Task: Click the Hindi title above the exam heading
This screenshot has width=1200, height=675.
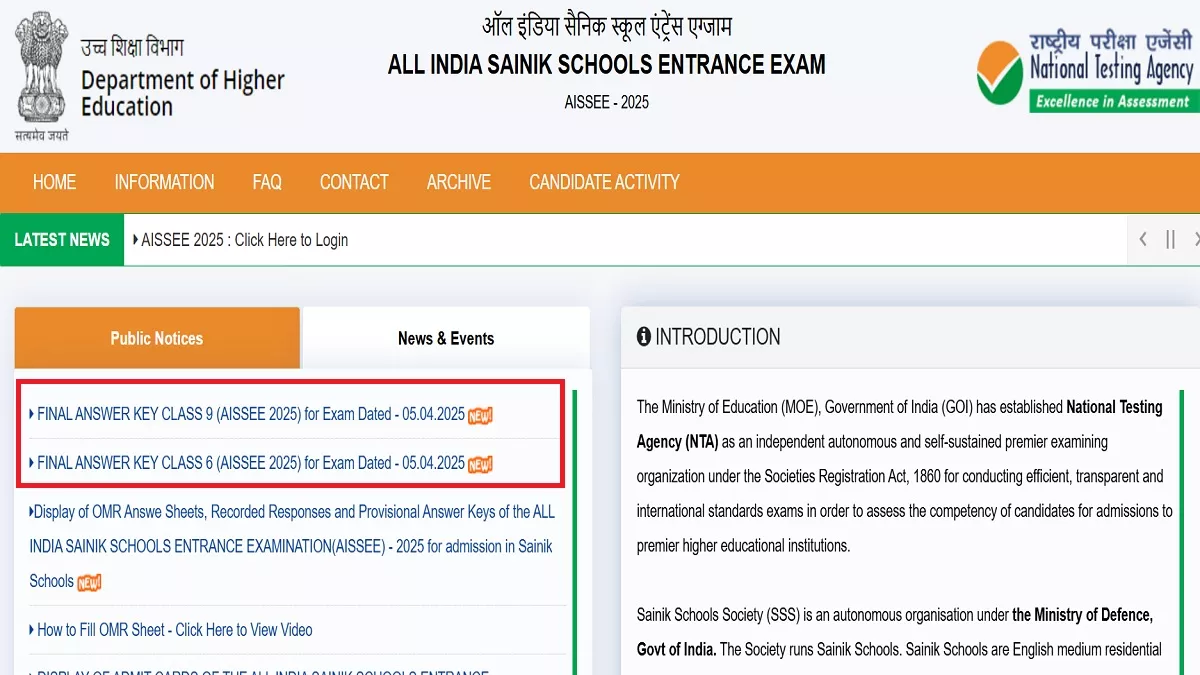Action: pos(607,25)
